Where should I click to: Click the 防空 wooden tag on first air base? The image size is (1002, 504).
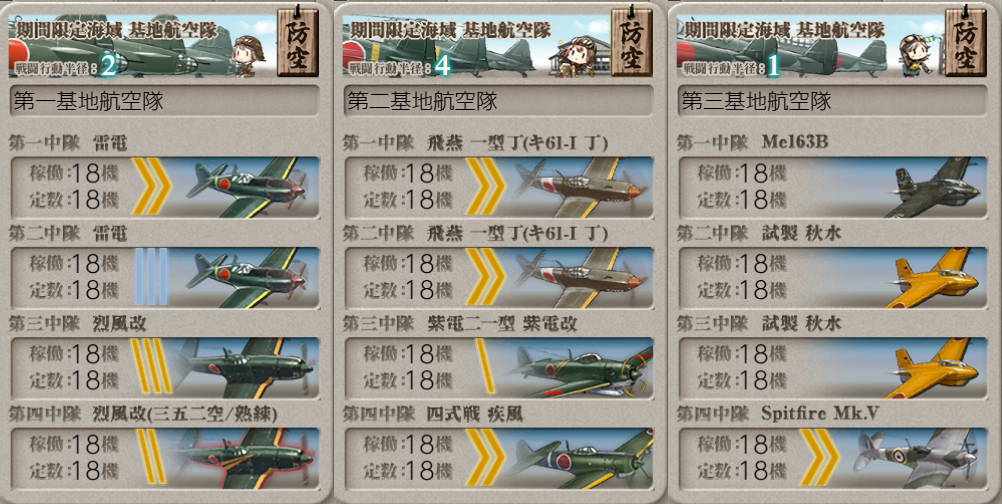pyautogui.click(x=298, y=42)
